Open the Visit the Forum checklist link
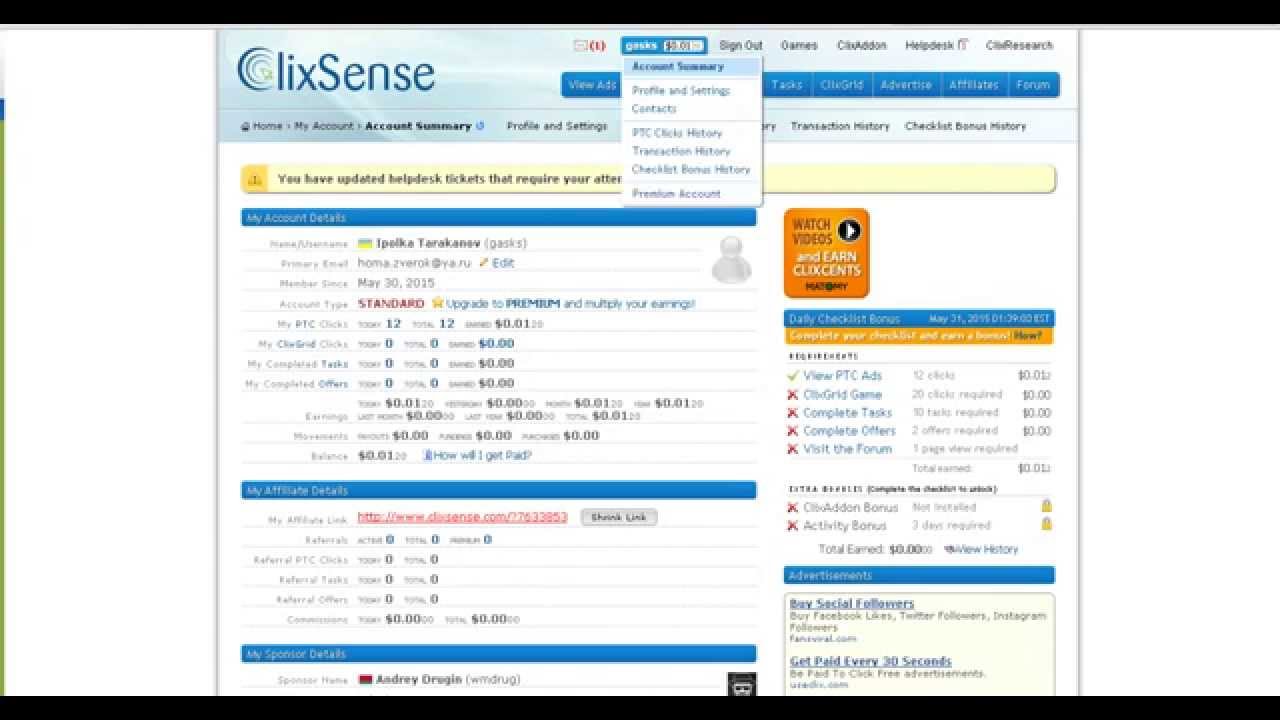 [848, 449]
